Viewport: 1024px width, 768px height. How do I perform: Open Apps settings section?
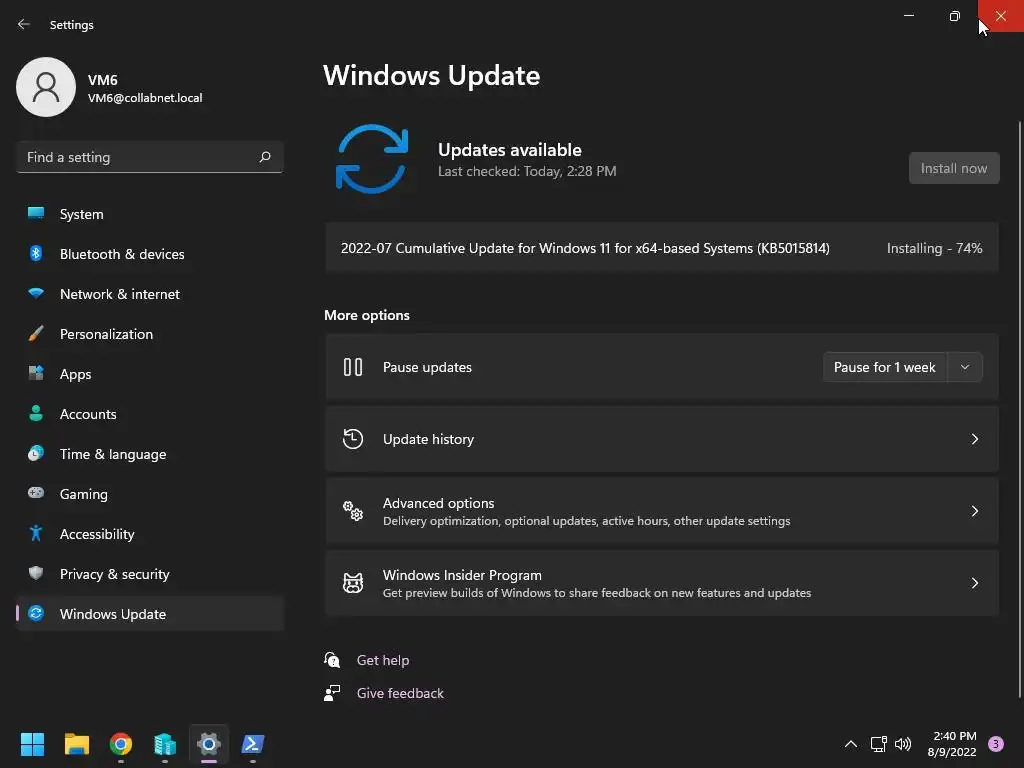150,374
